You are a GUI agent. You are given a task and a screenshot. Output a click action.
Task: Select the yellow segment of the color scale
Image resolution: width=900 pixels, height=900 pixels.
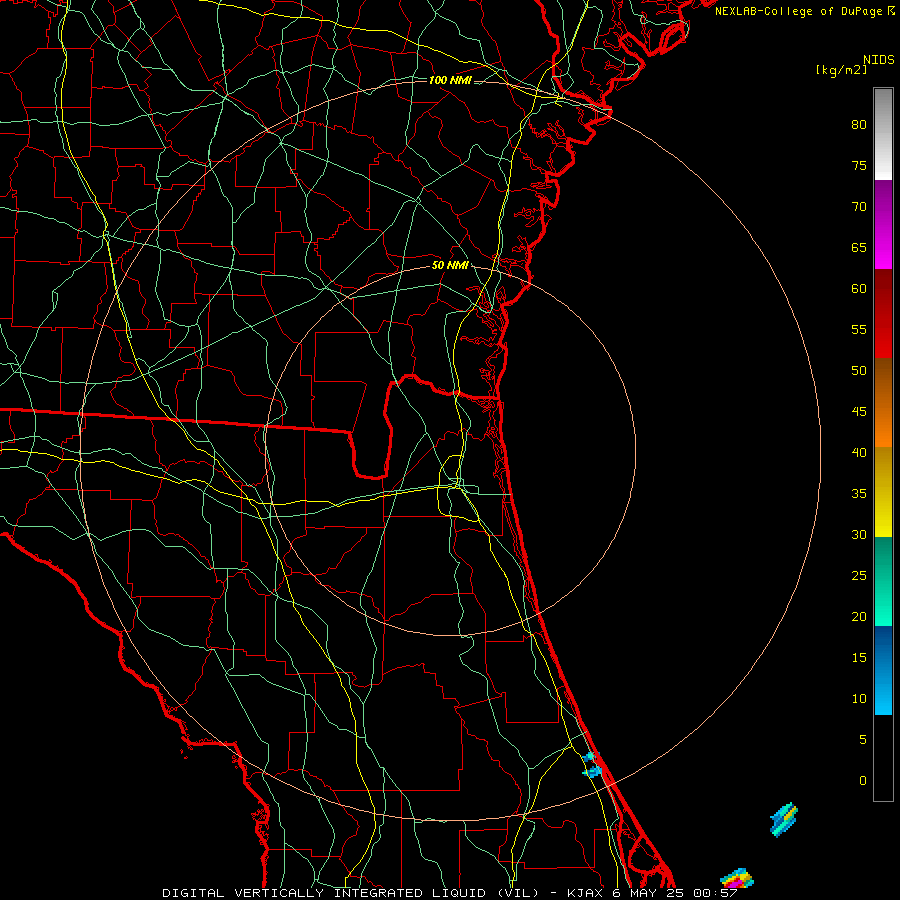pyautogui.click(x=883, y=492)
